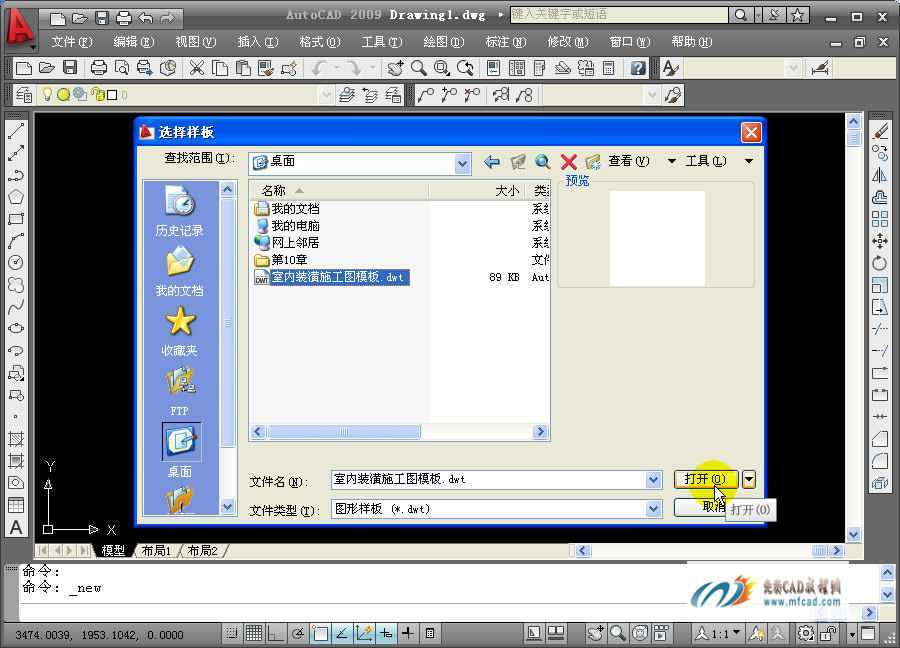Click the Cancel button in dialog
Viewport: 900px width, 648px height.
click(701, 507)
